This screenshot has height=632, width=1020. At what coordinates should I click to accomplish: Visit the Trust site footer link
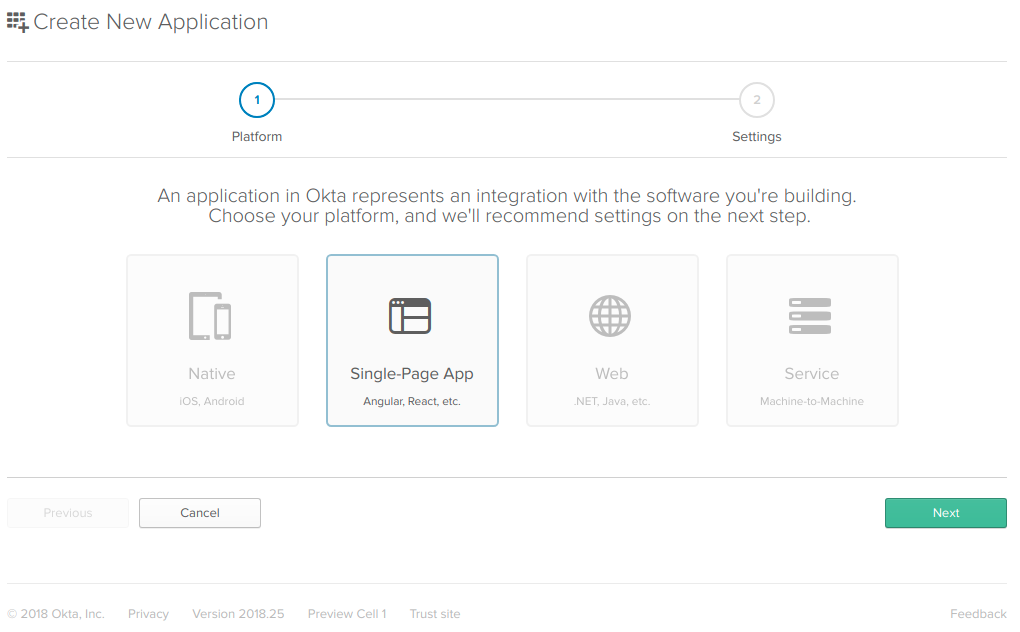[435, 614]
